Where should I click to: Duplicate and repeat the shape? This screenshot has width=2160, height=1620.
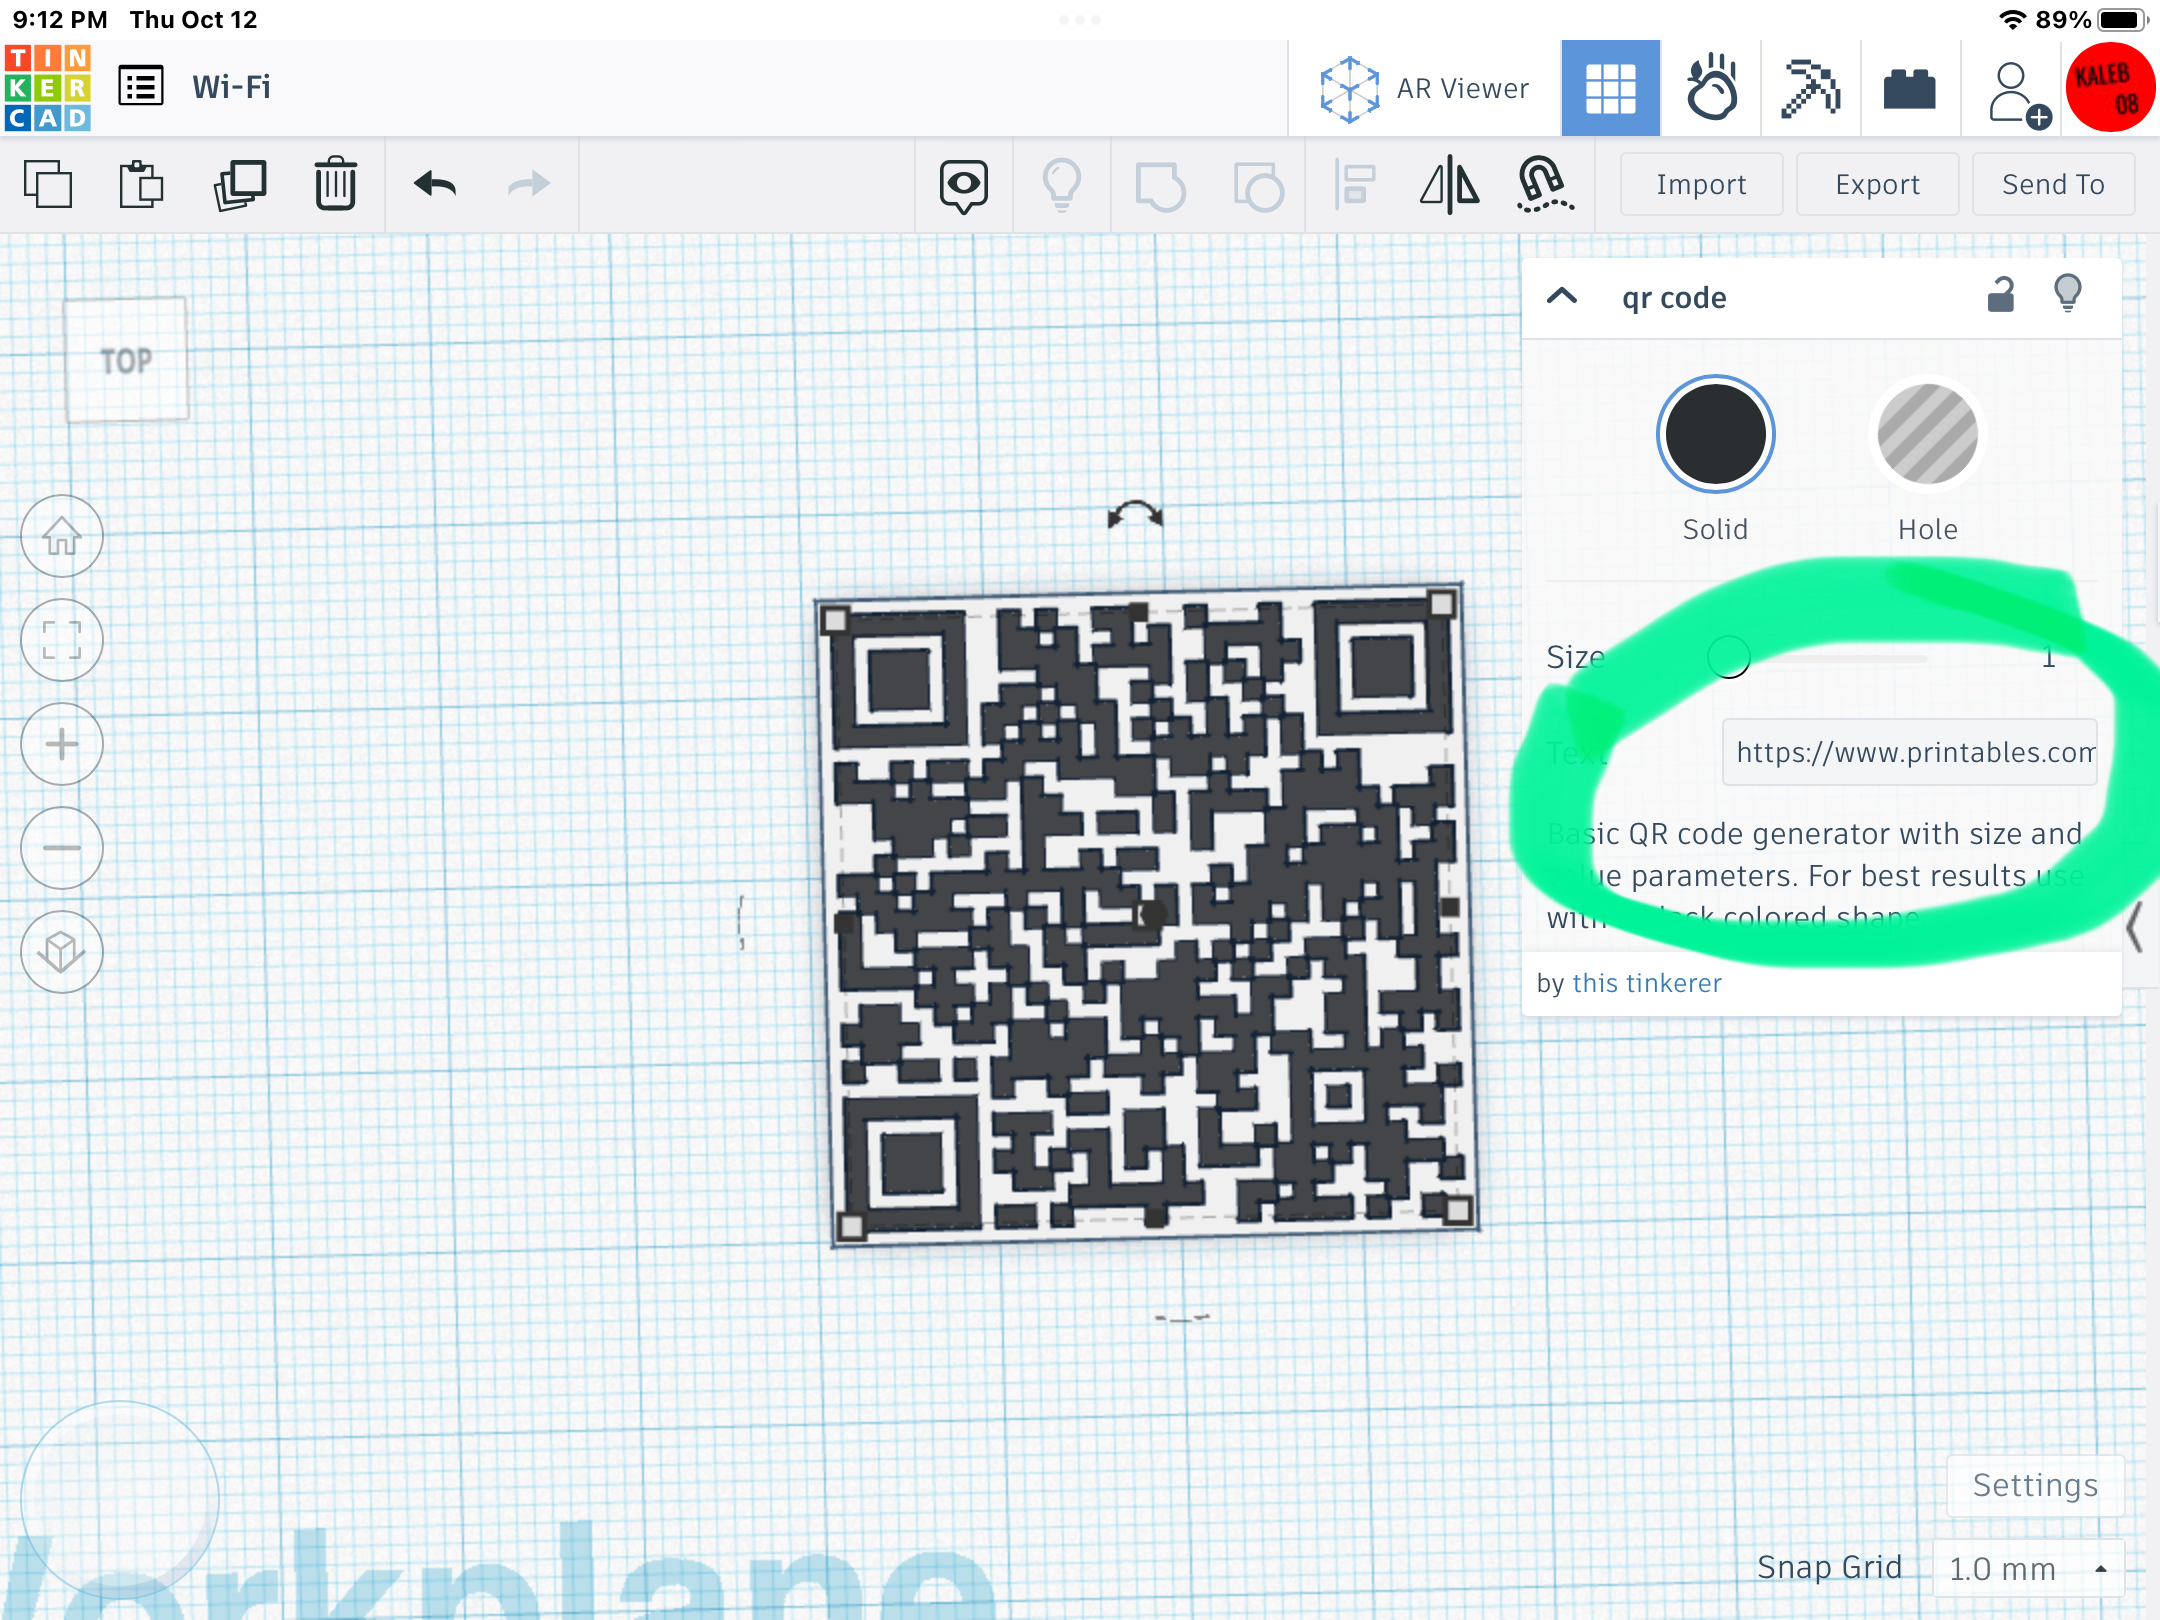(240, 184)
